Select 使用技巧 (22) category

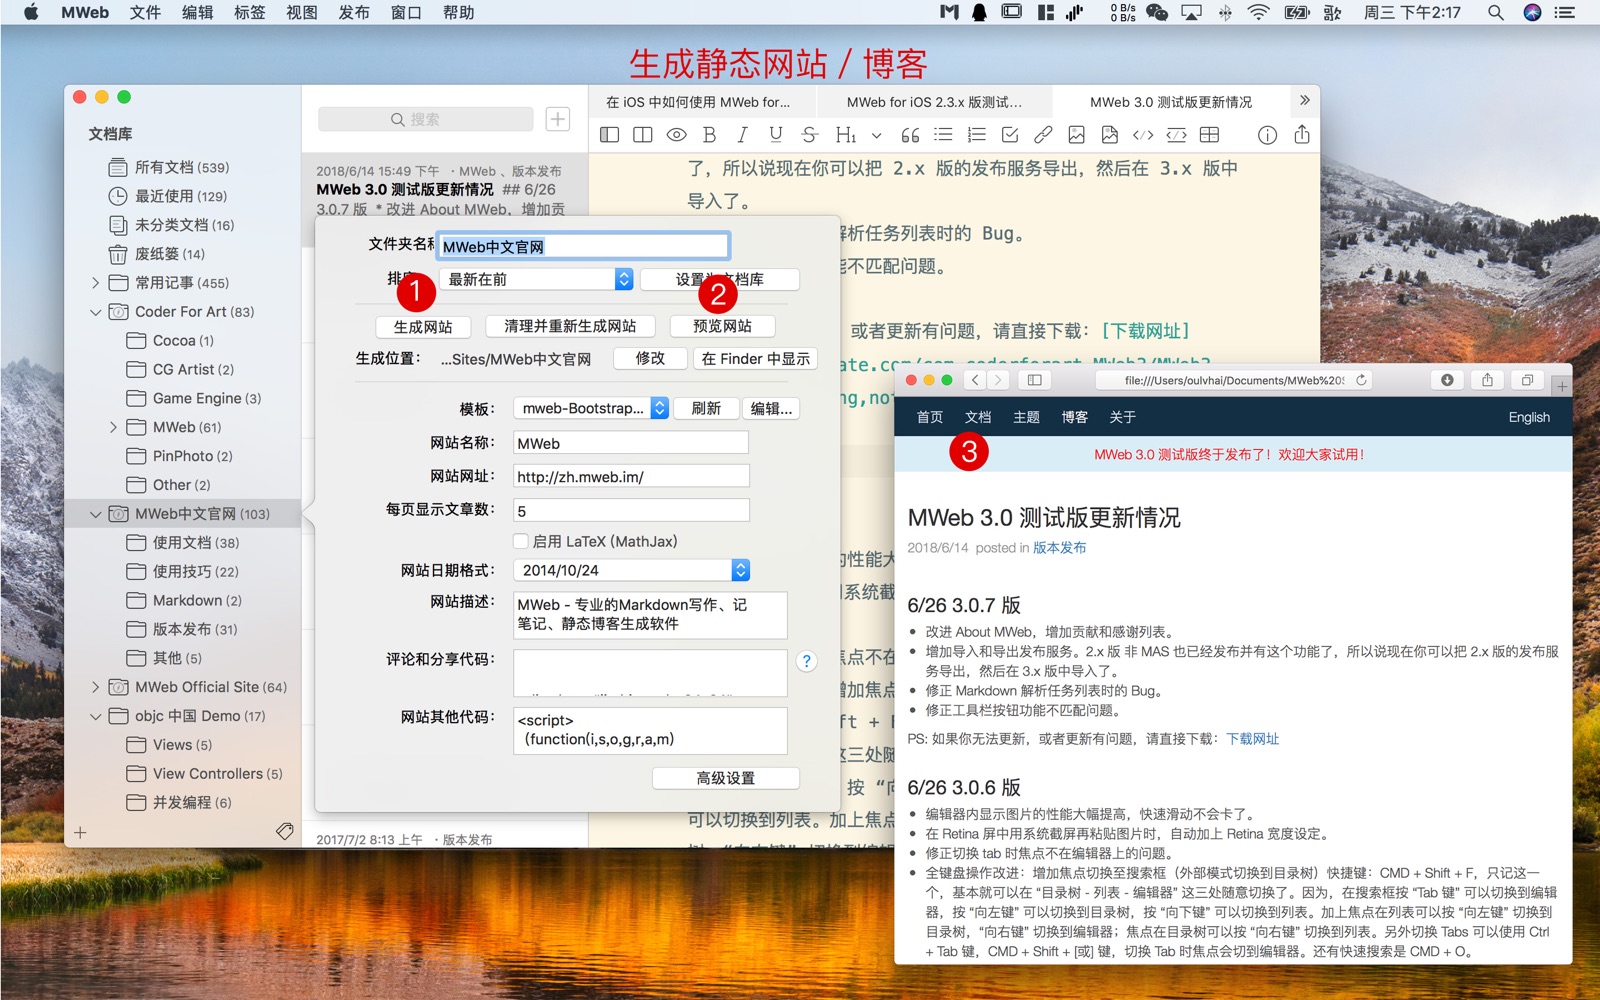click(x=182, y=572)
